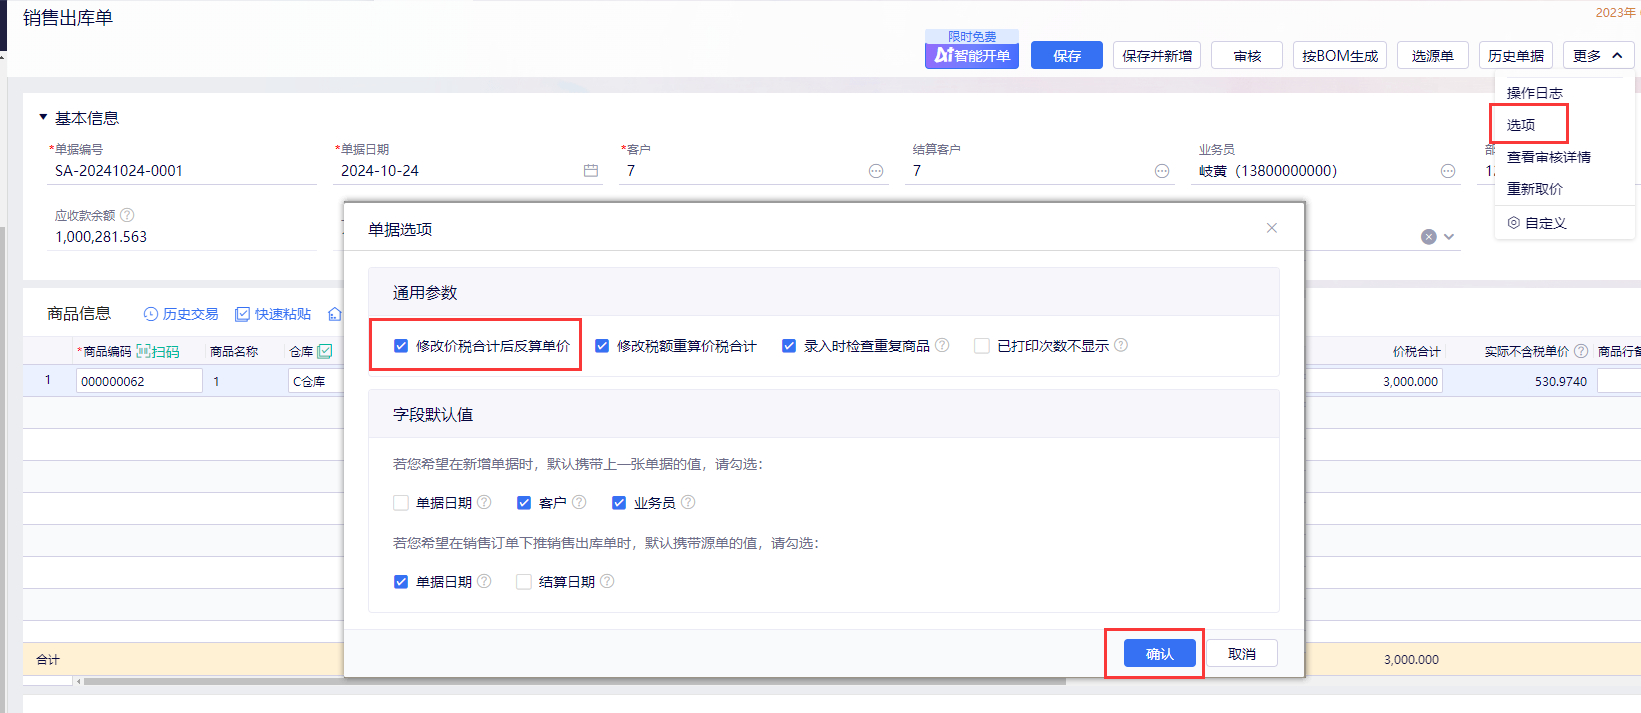The image size is (1641, 713).
Task: Click the 保存 save button
Action: pyautogui.click(x=1067, y=55)
